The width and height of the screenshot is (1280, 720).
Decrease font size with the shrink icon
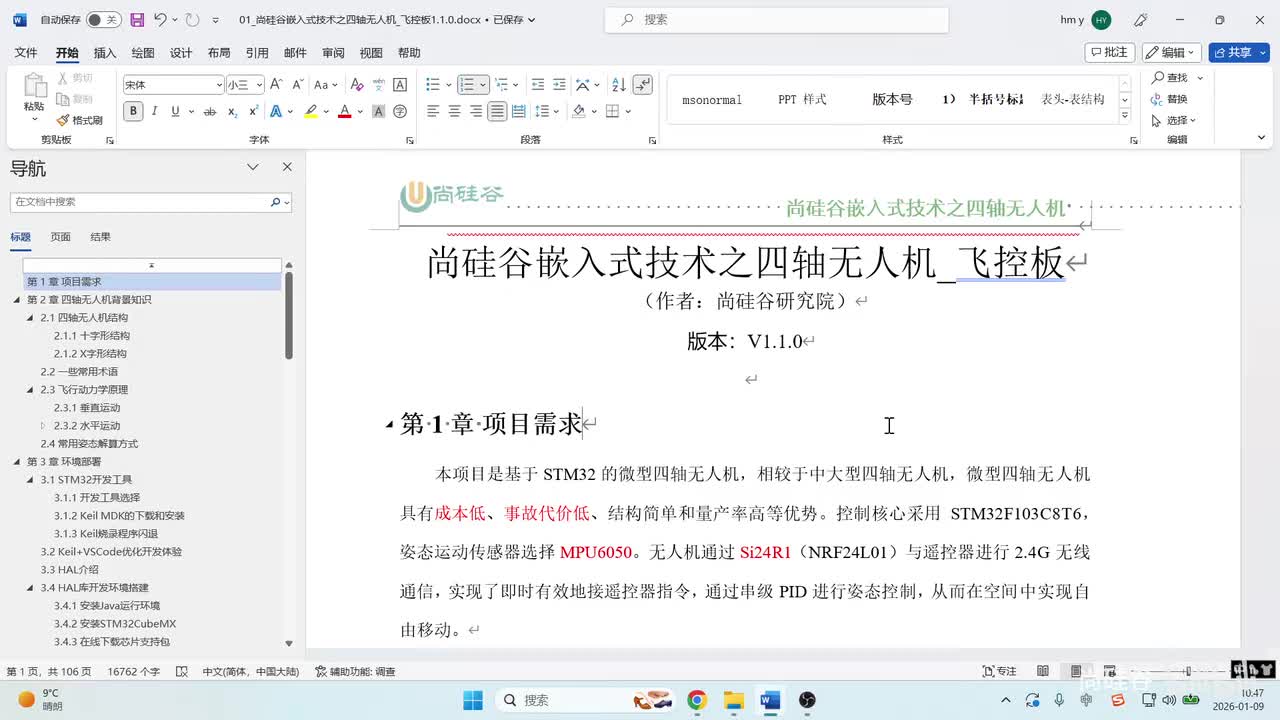(298, 85)
